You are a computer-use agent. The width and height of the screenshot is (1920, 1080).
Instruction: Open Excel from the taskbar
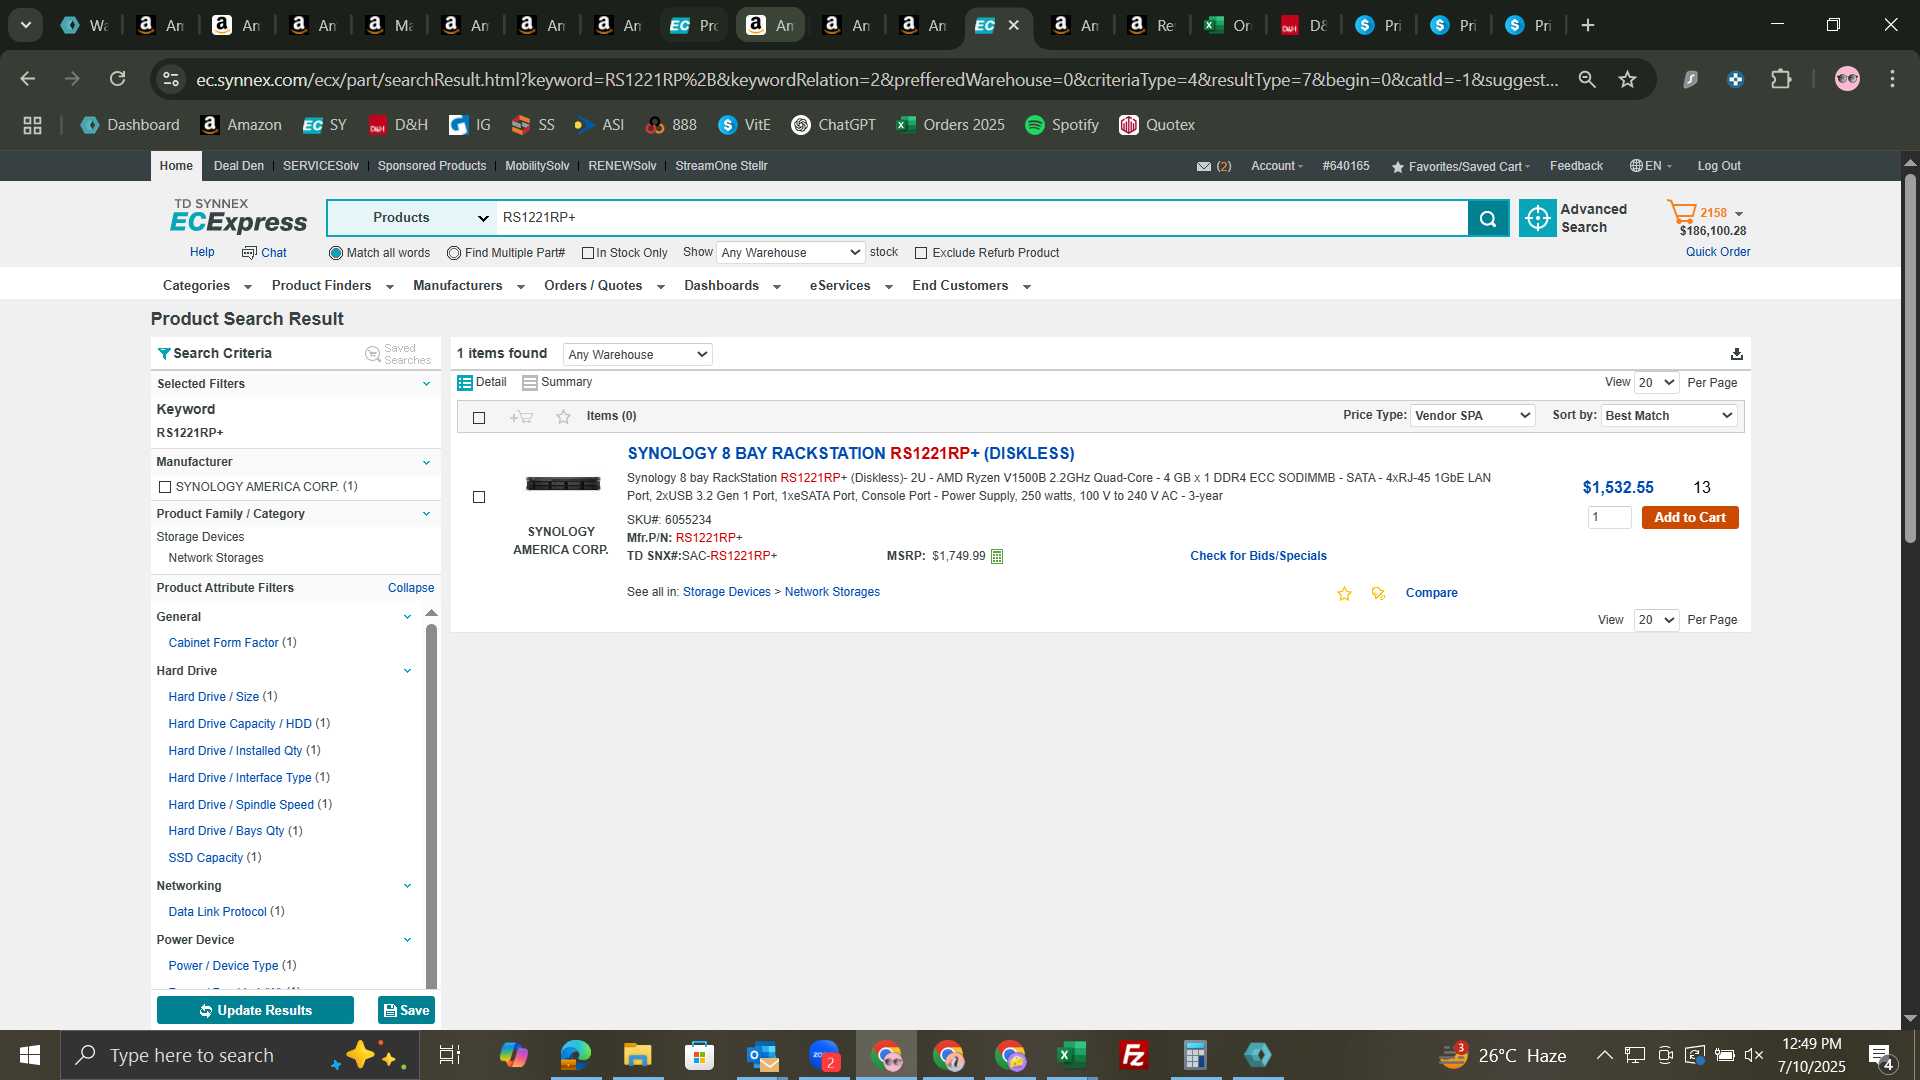[x=1071, y=1055]
